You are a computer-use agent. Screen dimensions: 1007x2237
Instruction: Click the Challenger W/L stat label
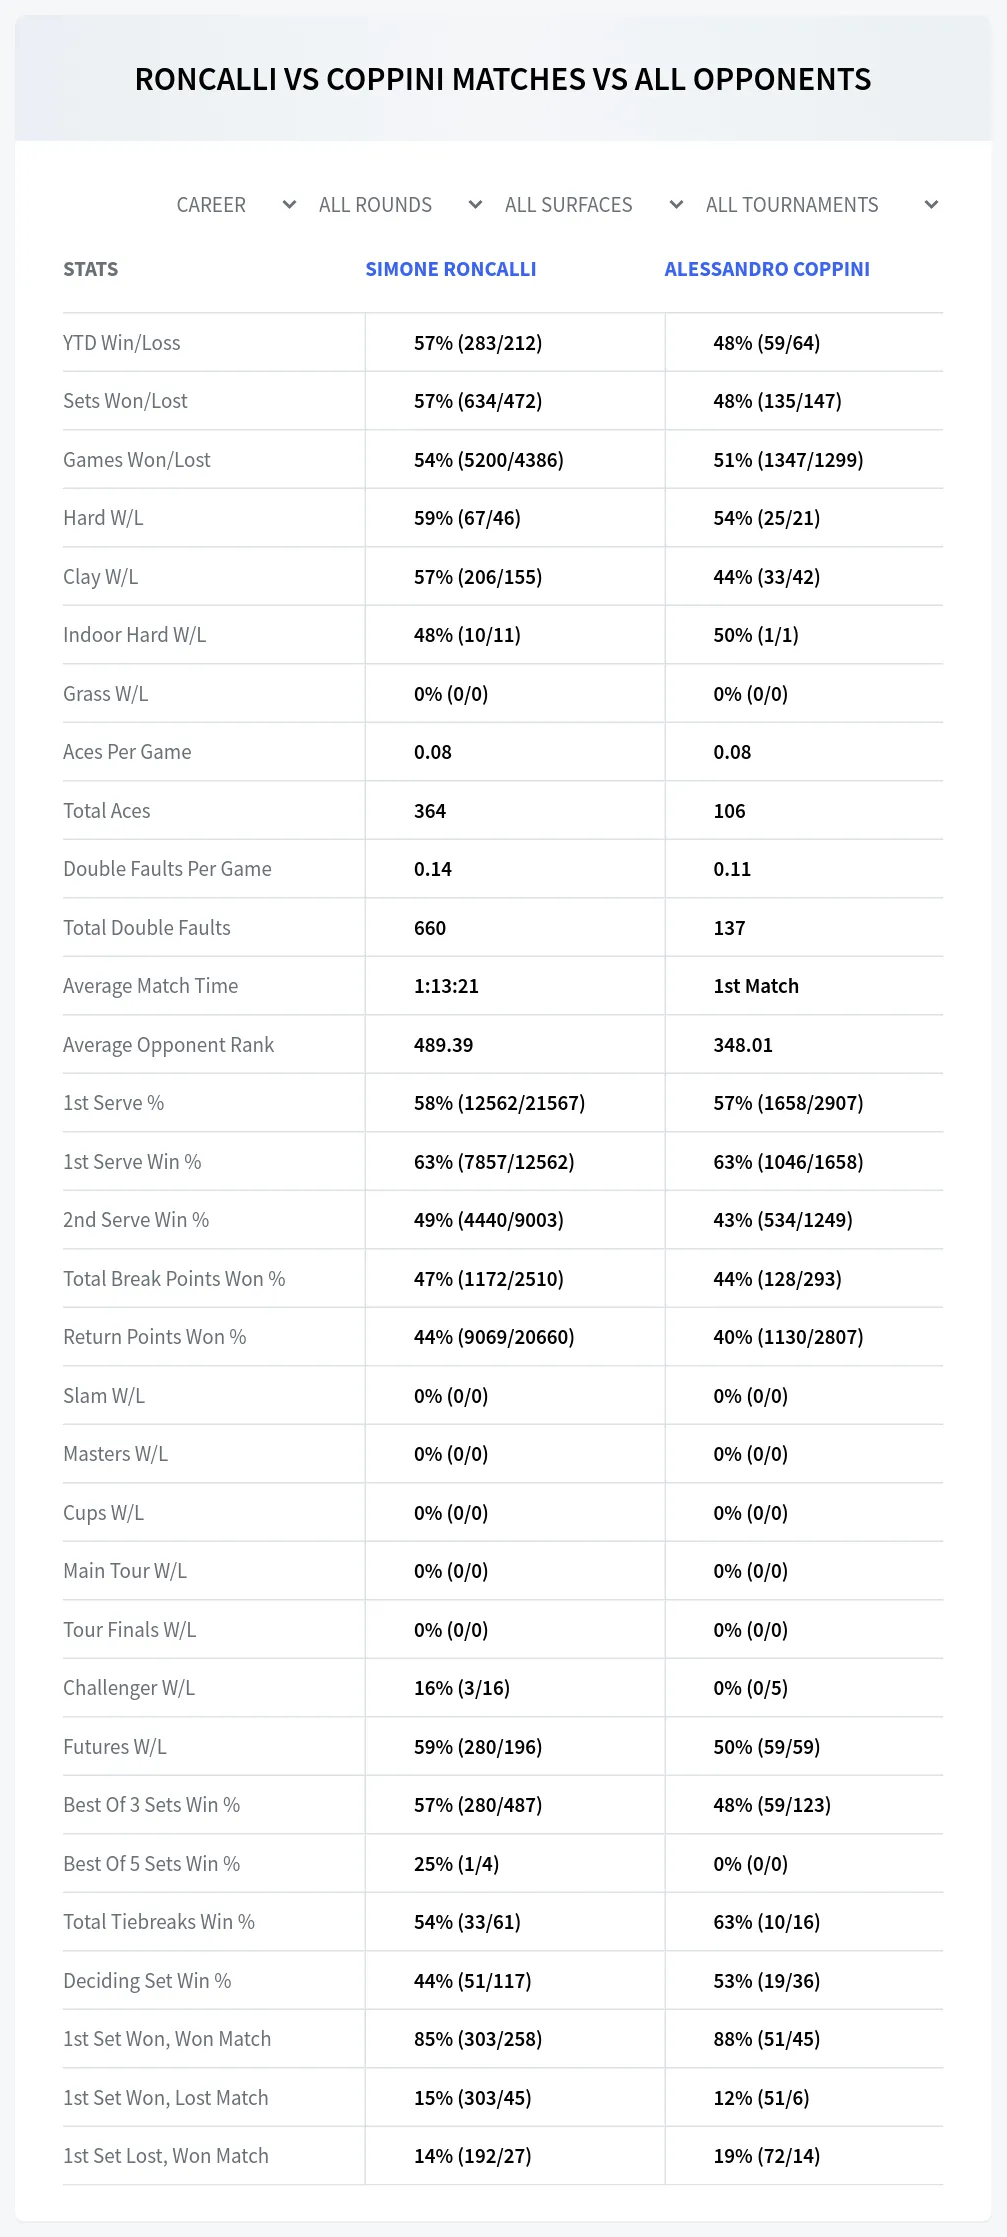(x=129, y=1688)
